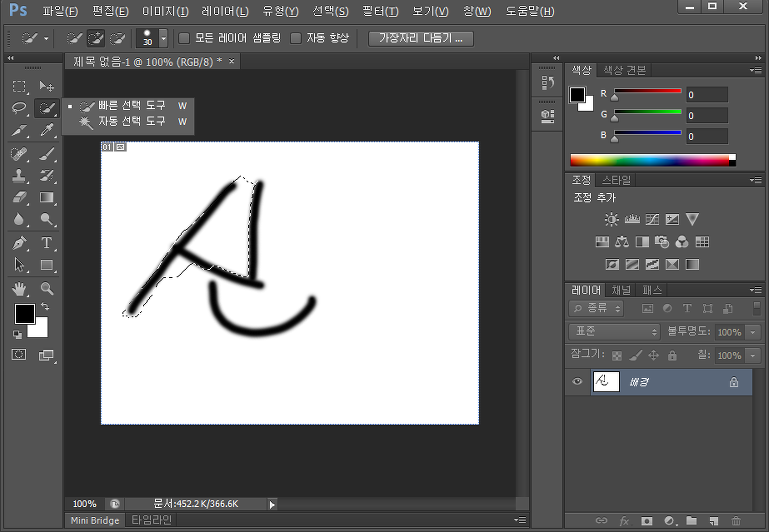Open the layer filter 종류 dropdown

click(x=596, y=308)
